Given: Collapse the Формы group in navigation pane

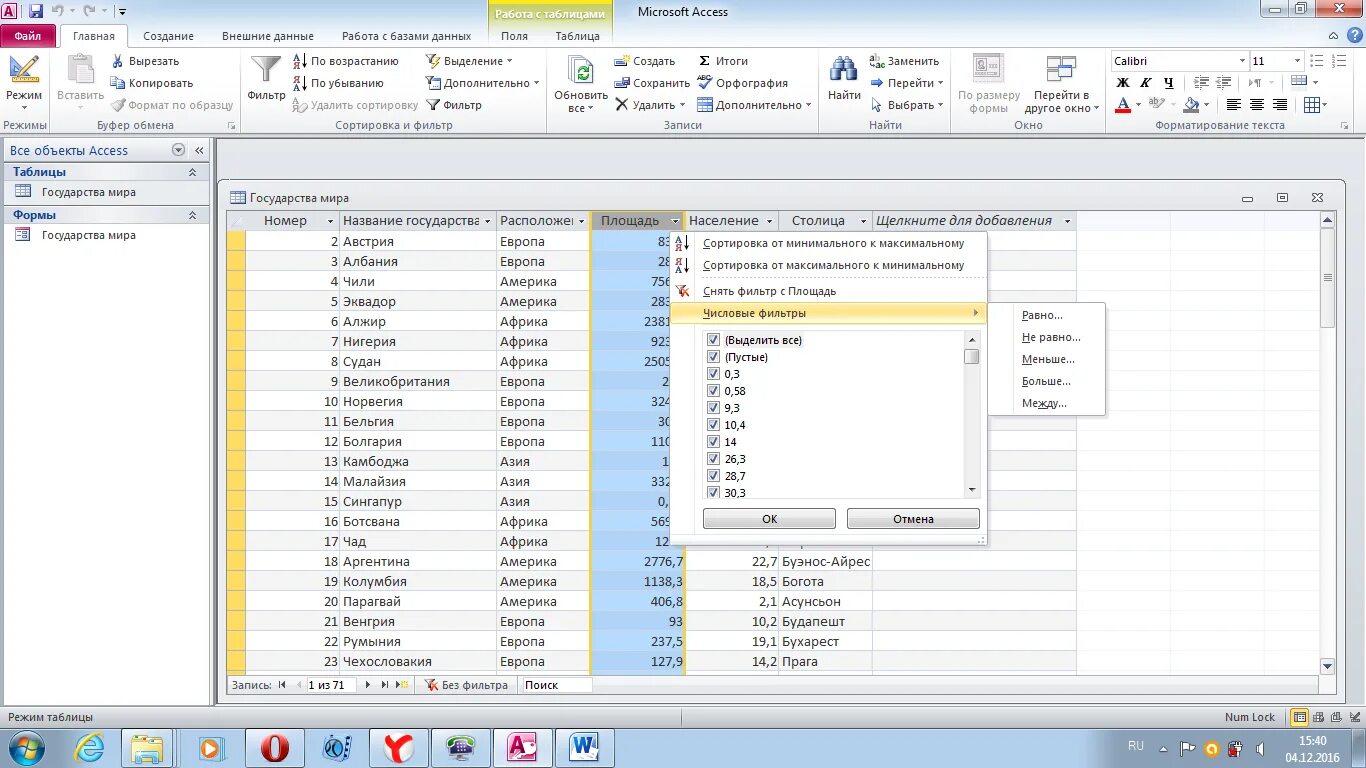Looking at the screenshot, I should pos(192,215).
